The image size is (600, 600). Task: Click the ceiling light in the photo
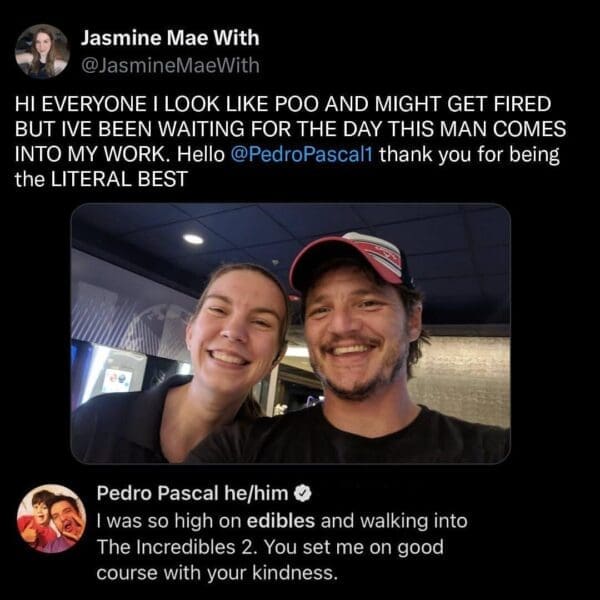(193, 239)
